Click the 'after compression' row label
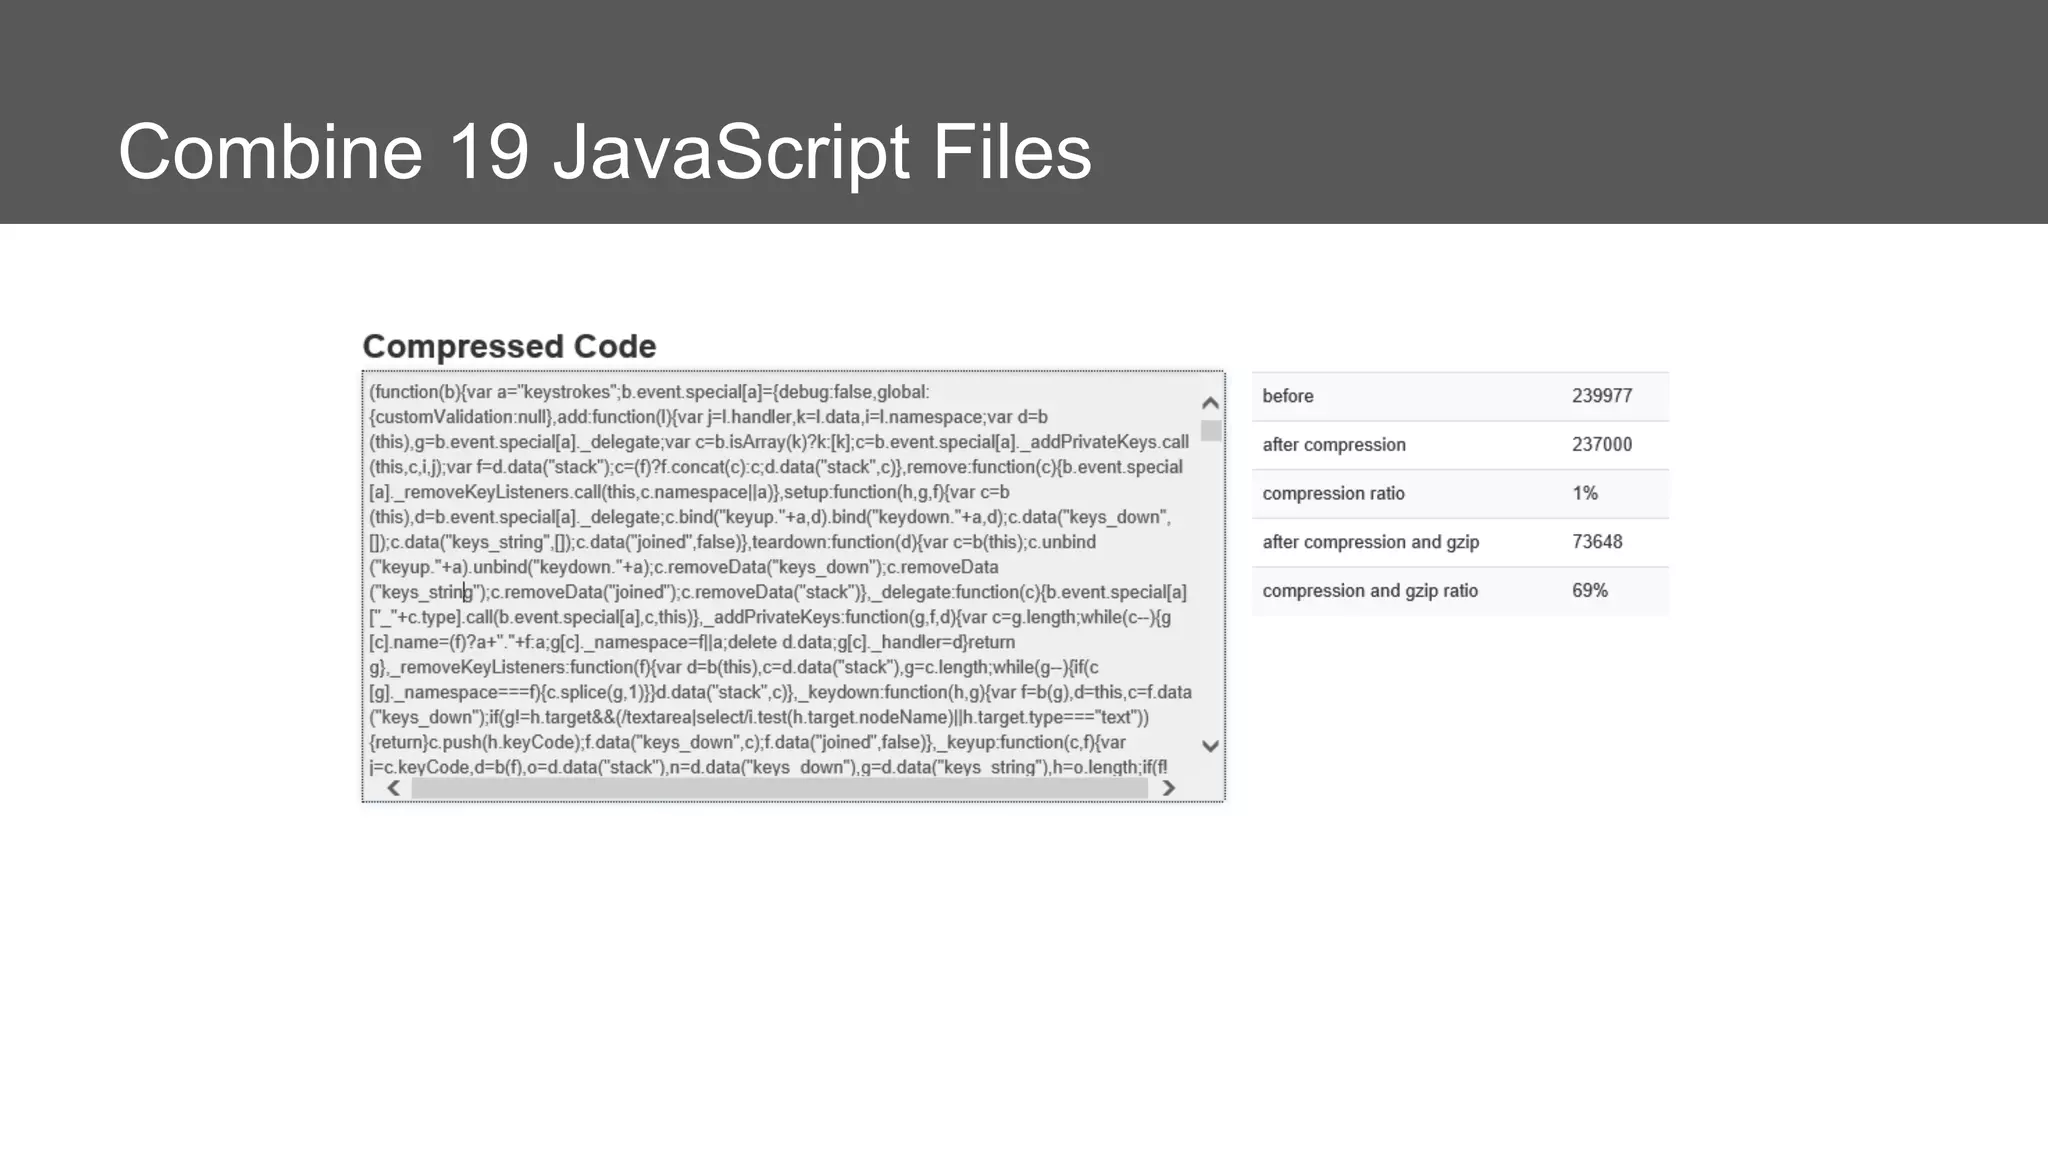 point(1334,445)
